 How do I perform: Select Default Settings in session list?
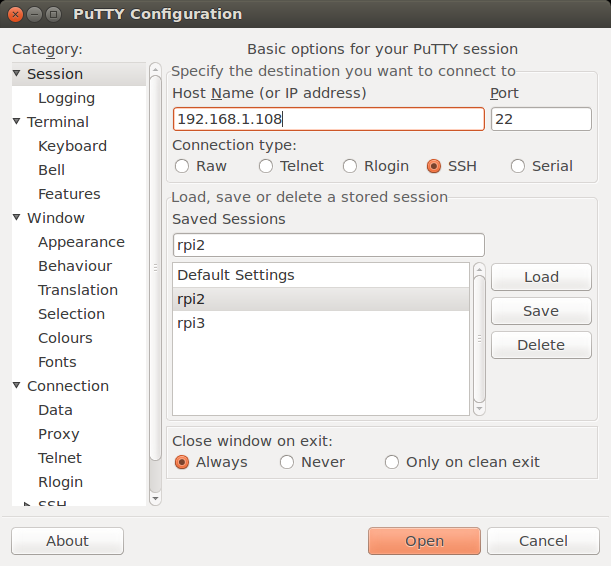tap(321, 275)
